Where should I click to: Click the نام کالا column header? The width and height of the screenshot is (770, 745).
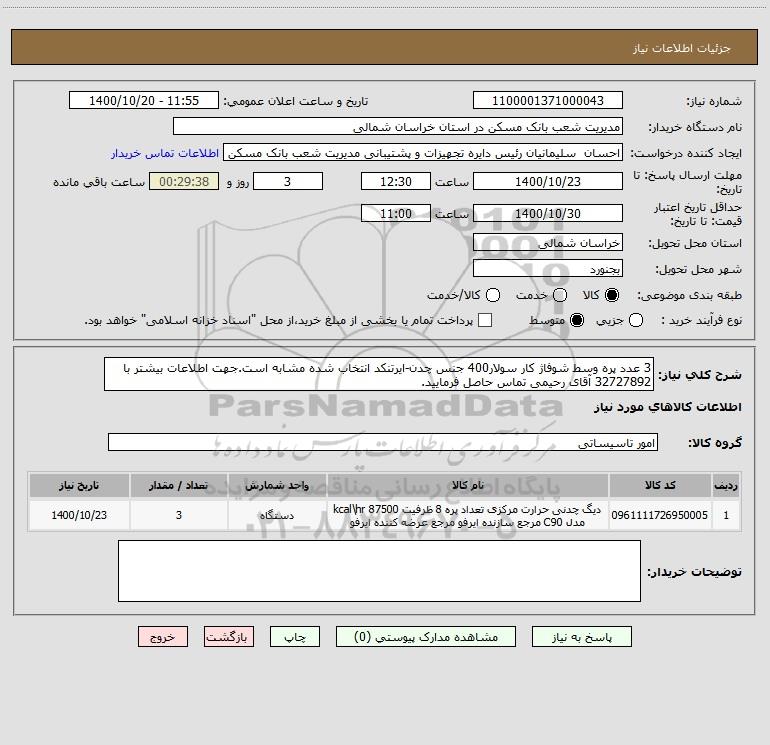[468, 485]
